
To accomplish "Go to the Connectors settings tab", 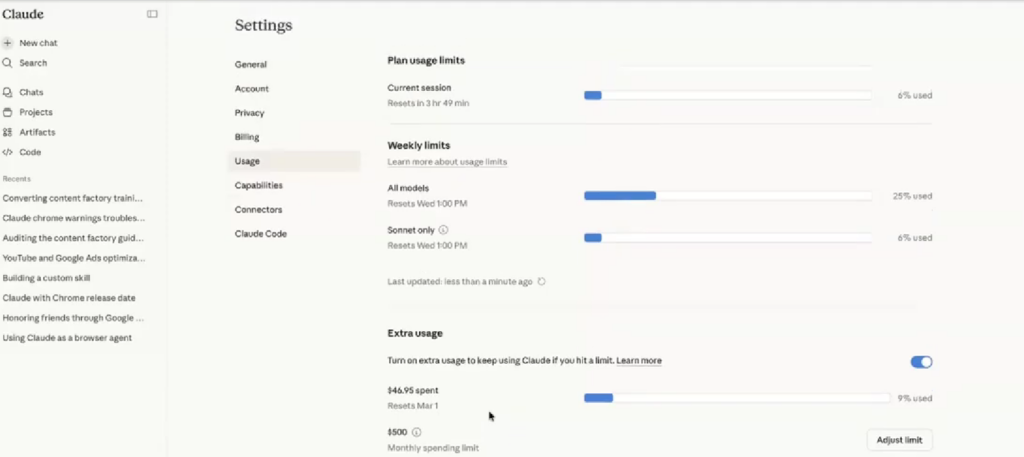I will click(x=258, y=210).
